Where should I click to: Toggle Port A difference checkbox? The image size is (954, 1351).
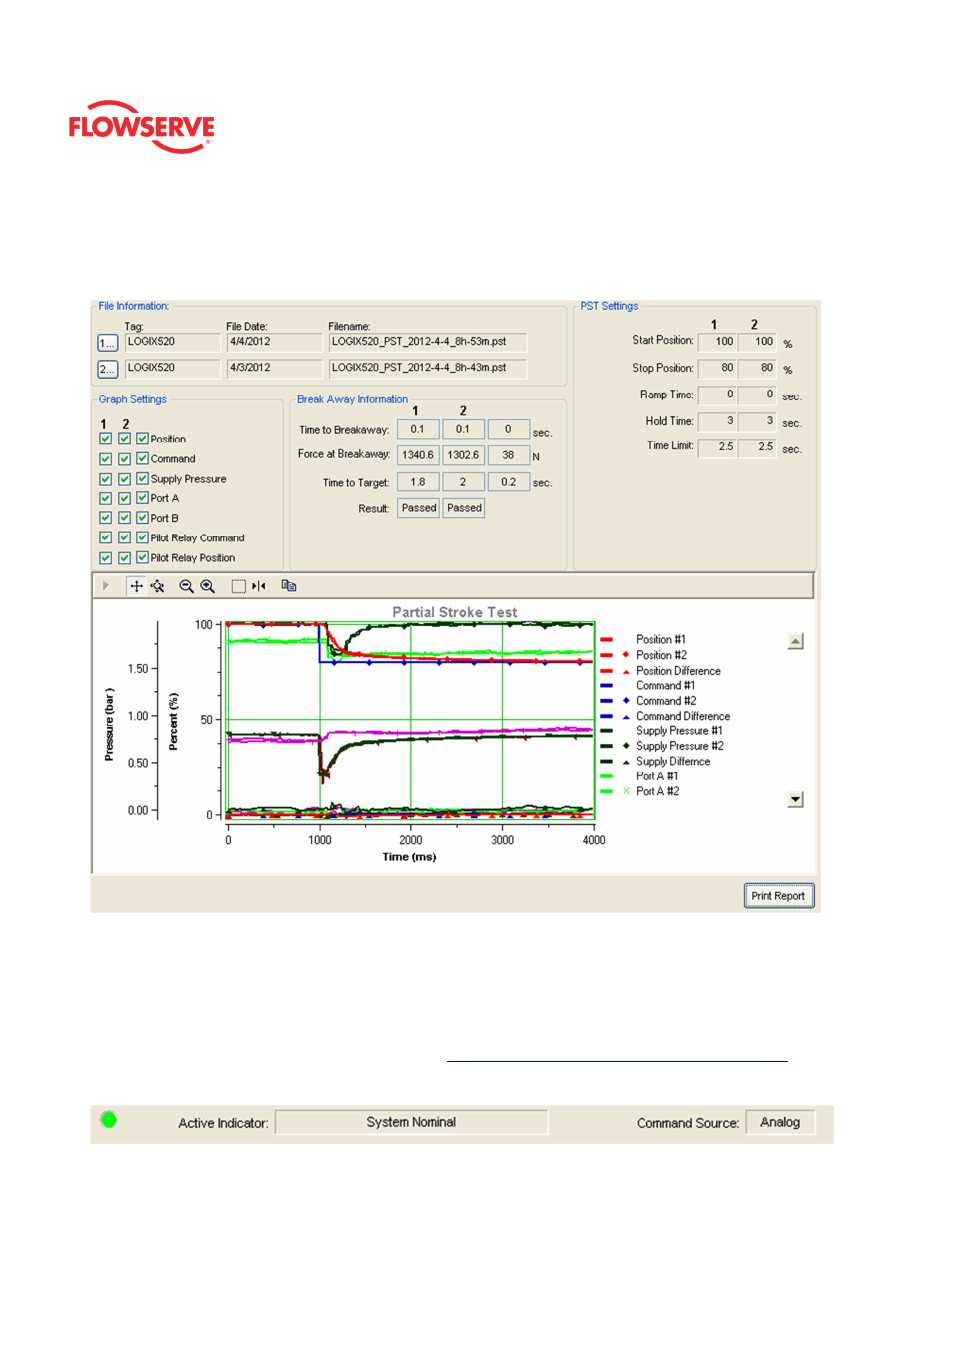142,497
